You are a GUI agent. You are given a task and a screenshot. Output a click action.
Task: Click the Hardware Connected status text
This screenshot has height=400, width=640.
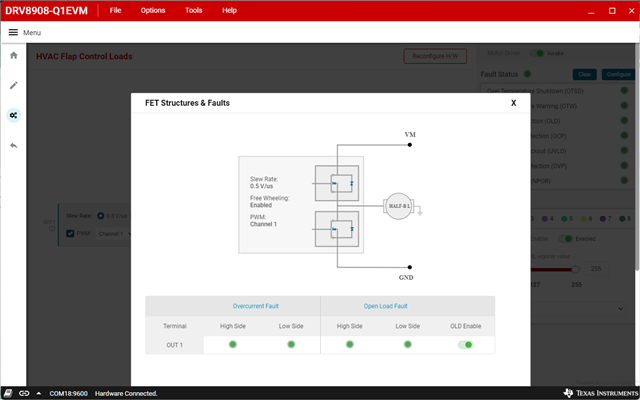click(x=126, y=393)
